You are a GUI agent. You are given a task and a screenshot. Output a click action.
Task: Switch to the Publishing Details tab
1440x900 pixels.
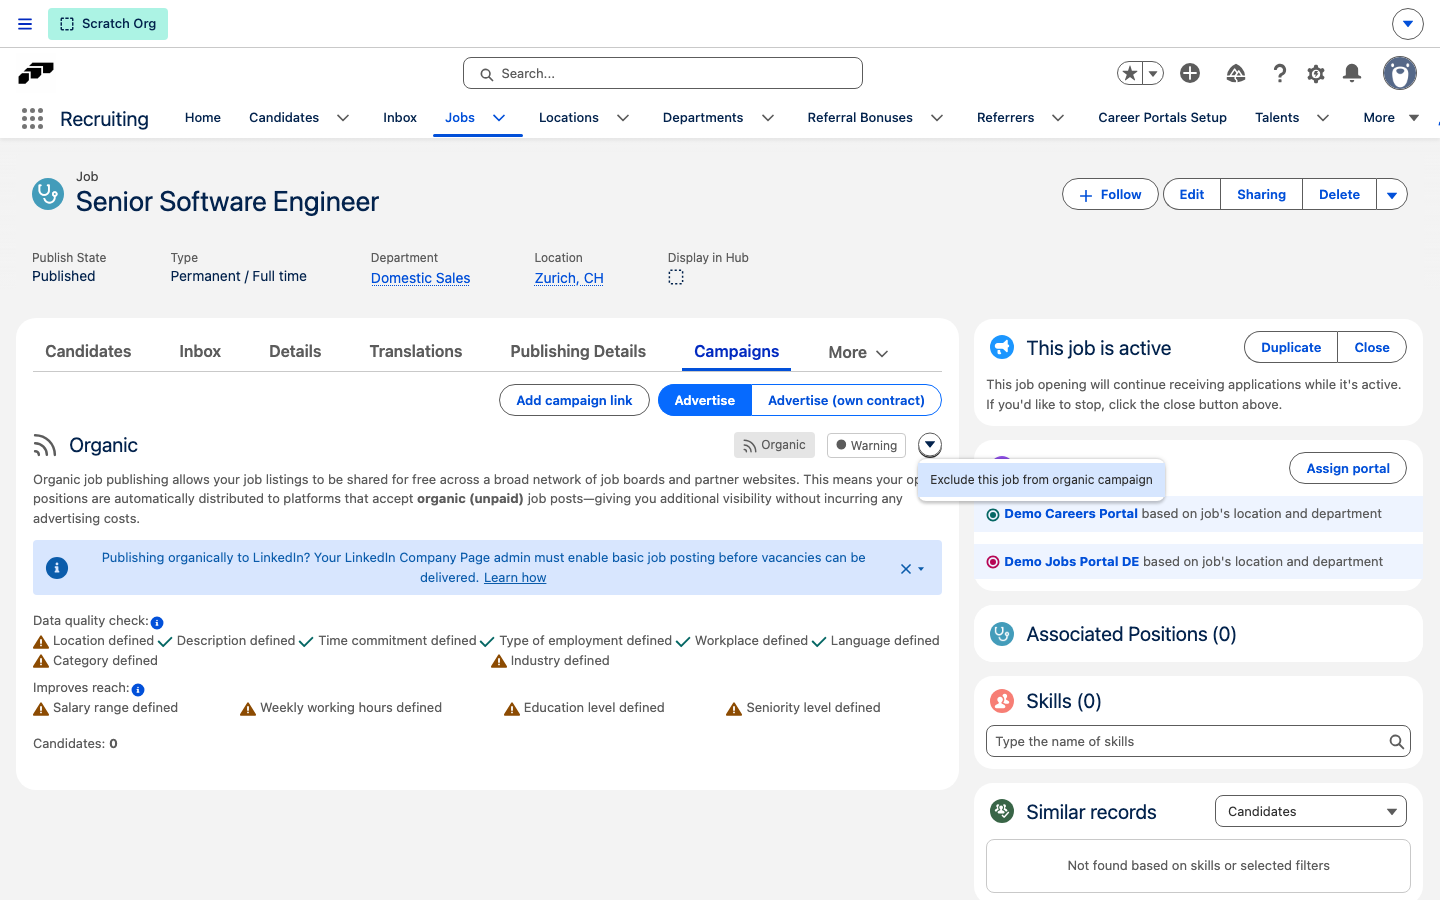click(578, 351)
